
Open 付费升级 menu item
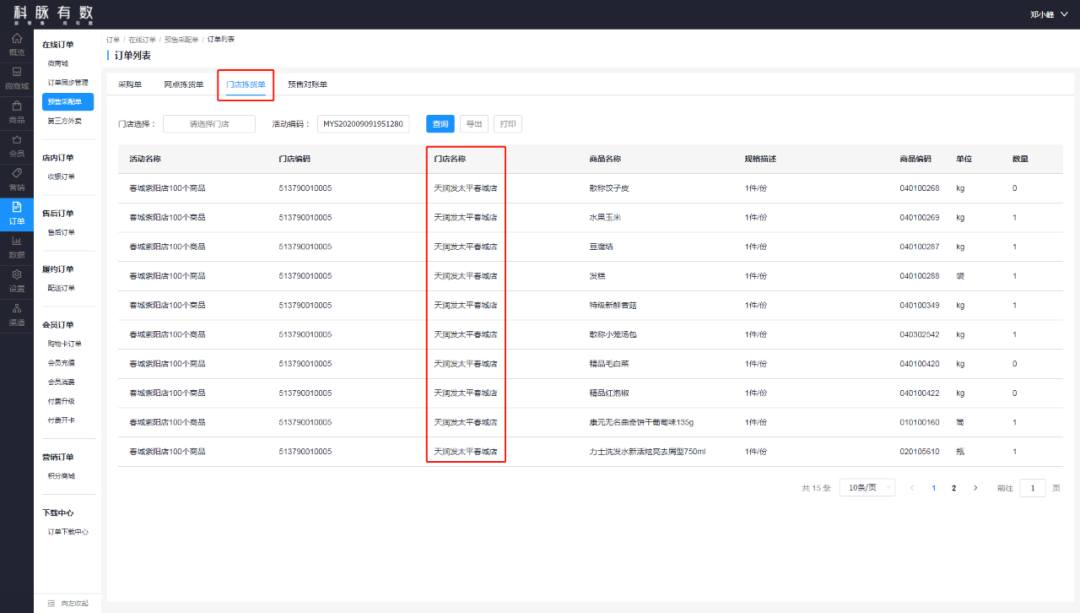pyautogui.click(x=61, y=402)
